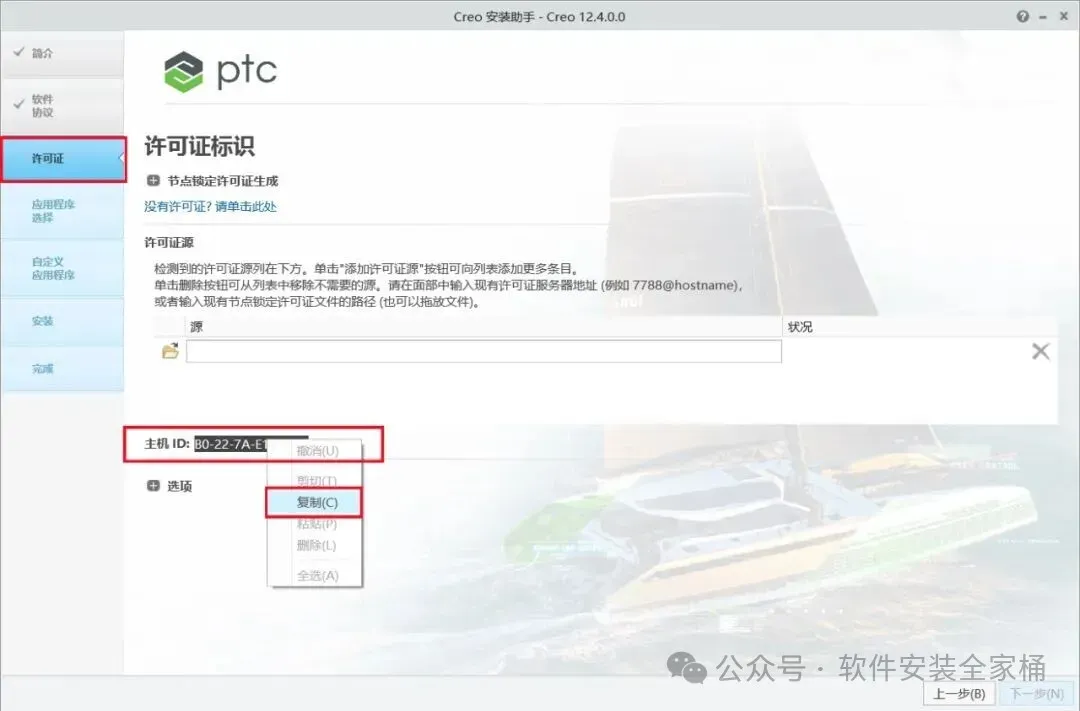The image size is (1080, 711).
Task: Expand the 选项 section
Action: [x=153, y=486]
